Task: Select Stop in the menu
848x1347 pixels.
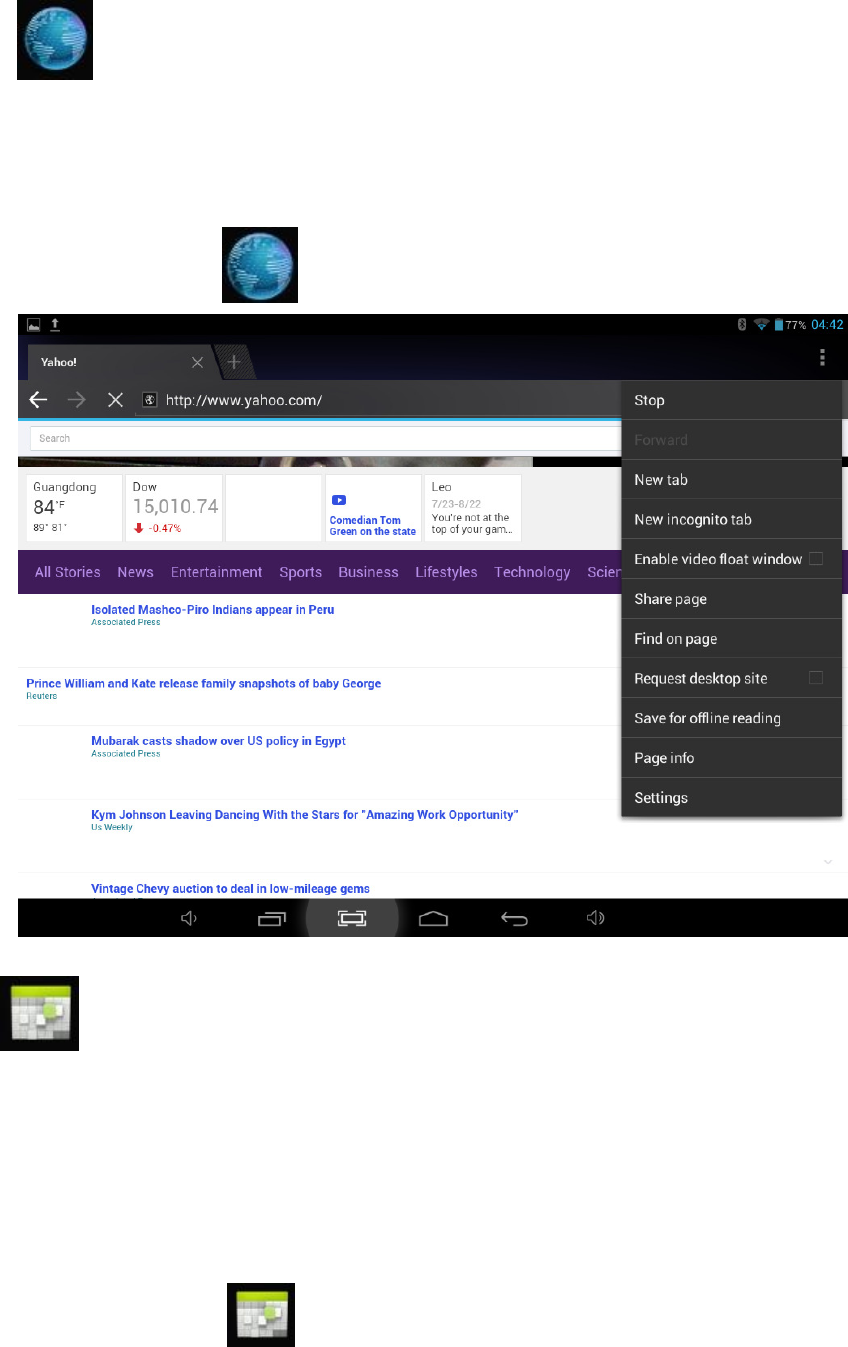Action: coord(732,400)
